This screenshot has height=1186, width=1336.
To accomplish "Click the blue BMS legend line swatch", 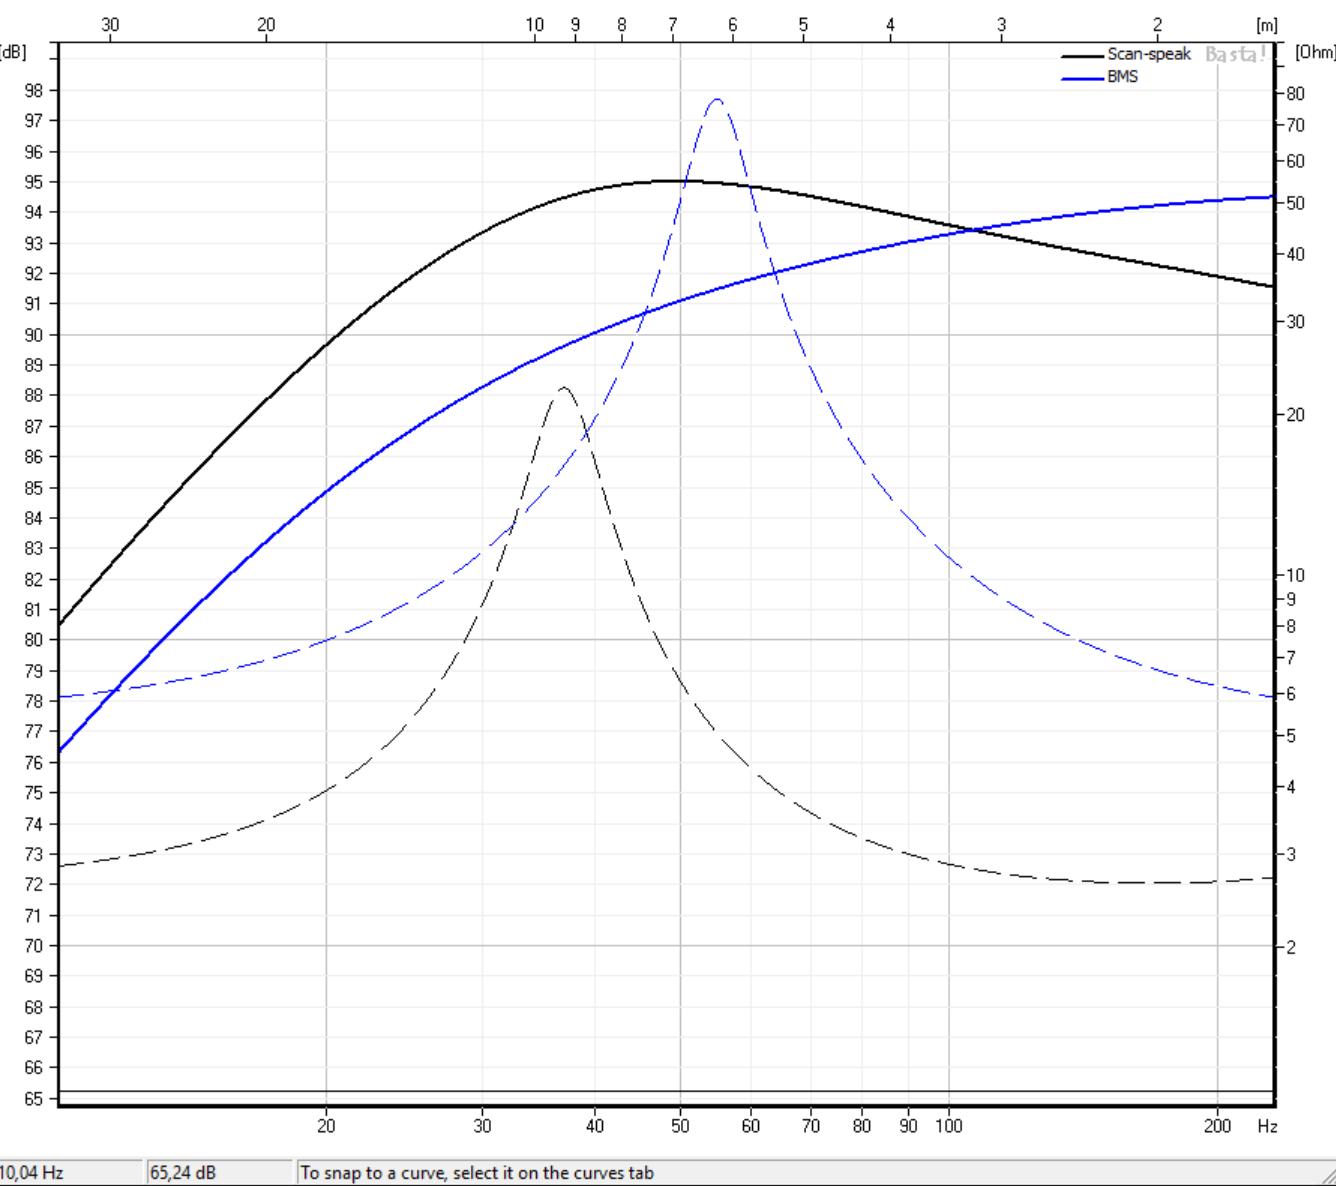I will pos(1083,78).
